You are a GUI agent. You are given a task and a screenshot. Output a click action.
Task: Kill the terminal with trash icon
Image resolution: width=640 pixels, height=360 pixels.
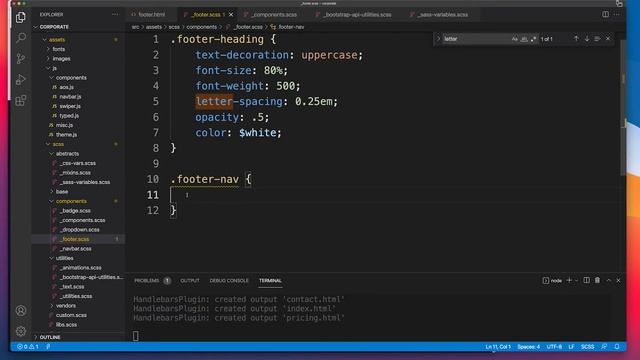click(x=597, y=280)
